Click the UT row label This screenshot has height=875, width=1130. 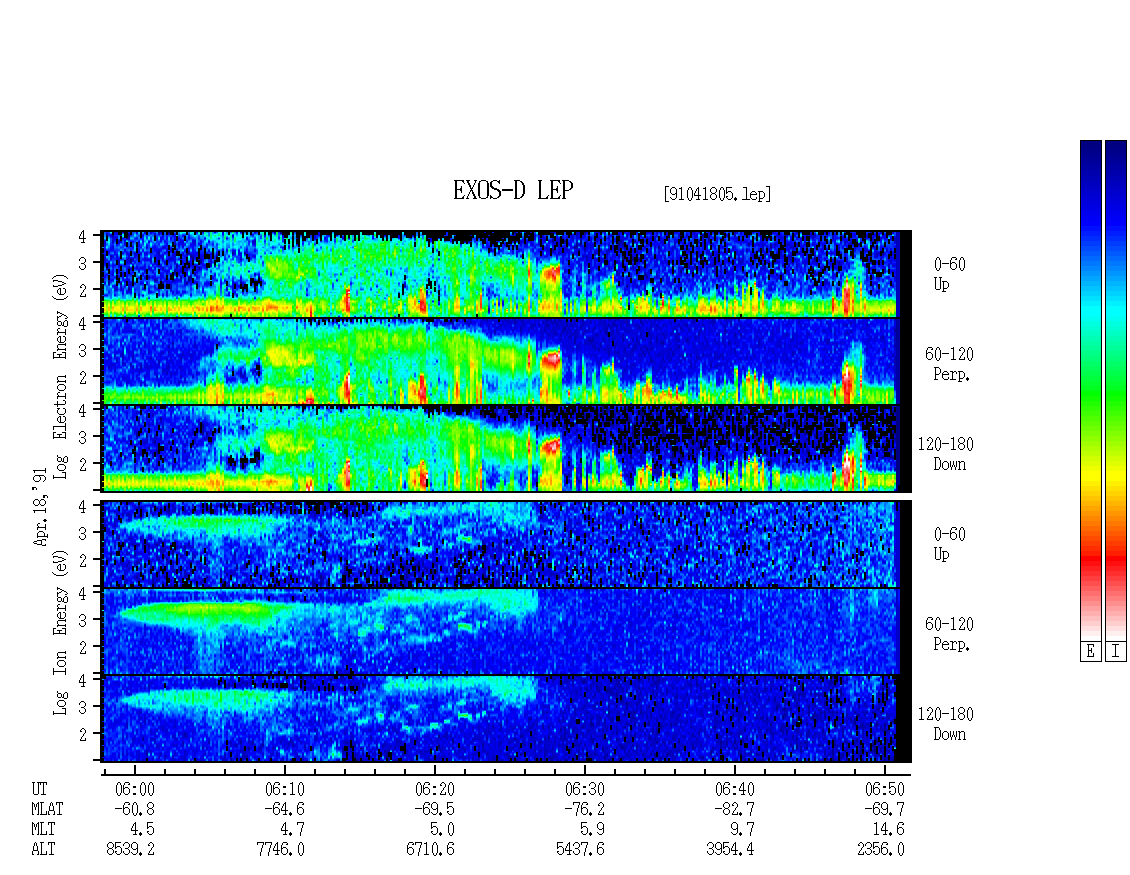point(40,789)
